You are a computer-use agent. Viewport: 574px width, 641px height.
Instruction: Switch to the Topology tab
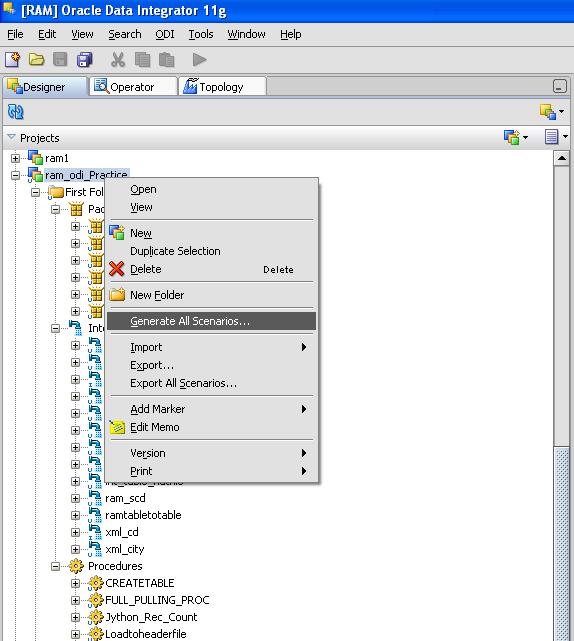pos(222,87)
